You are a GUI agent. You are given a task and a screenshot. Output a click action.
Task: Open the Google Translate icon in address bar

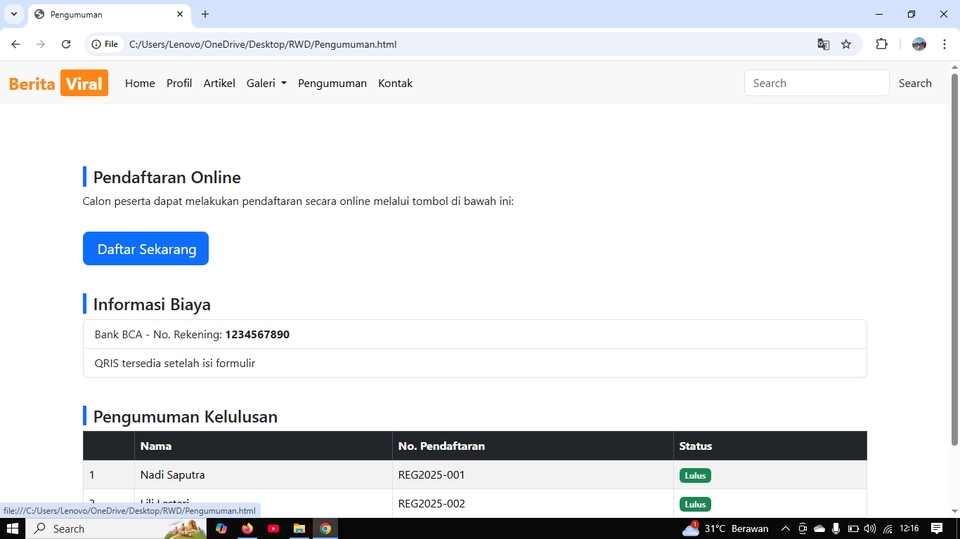coord(823,44)
